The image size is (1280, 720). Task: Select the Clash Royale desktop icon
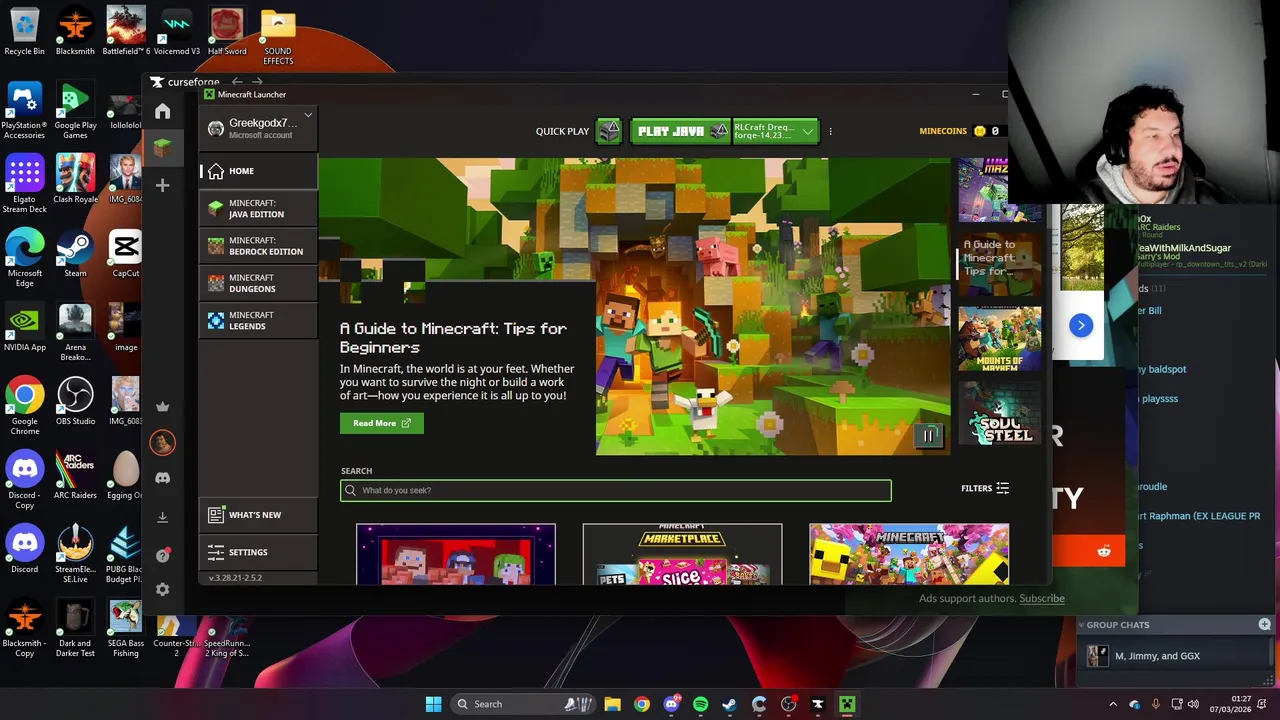coord(75,179)
